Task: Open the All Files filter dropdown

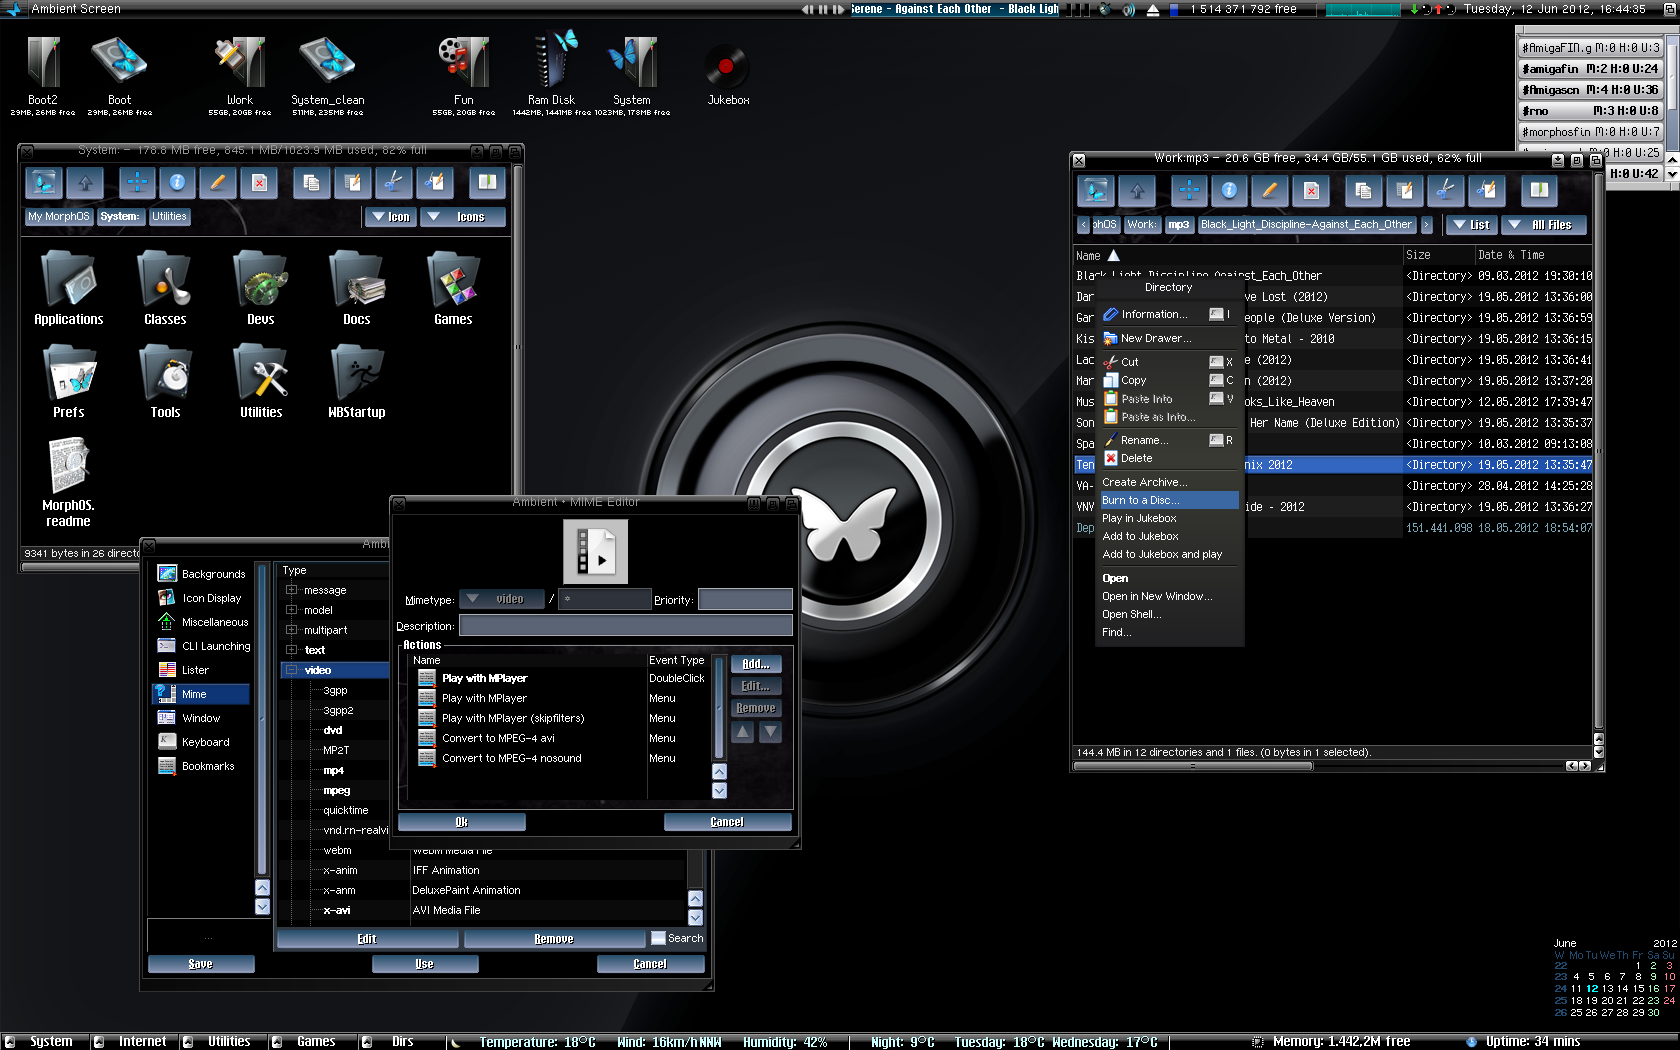Action: tap(1543, 225)
